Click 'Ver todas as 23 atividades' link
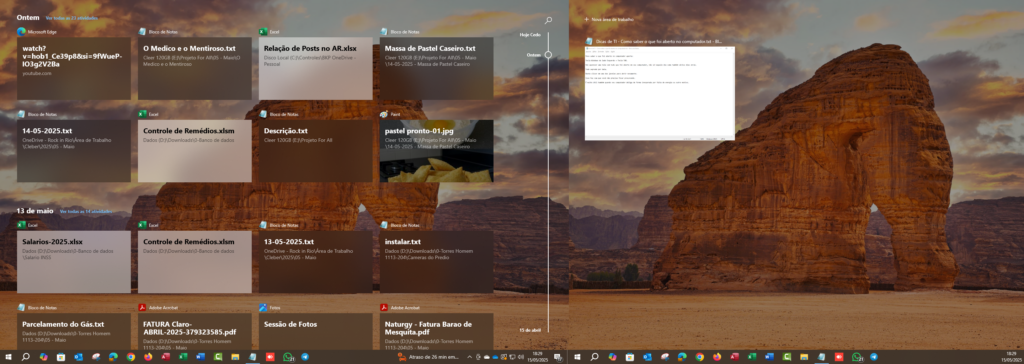1024x364 pixels. coord(72,18)
